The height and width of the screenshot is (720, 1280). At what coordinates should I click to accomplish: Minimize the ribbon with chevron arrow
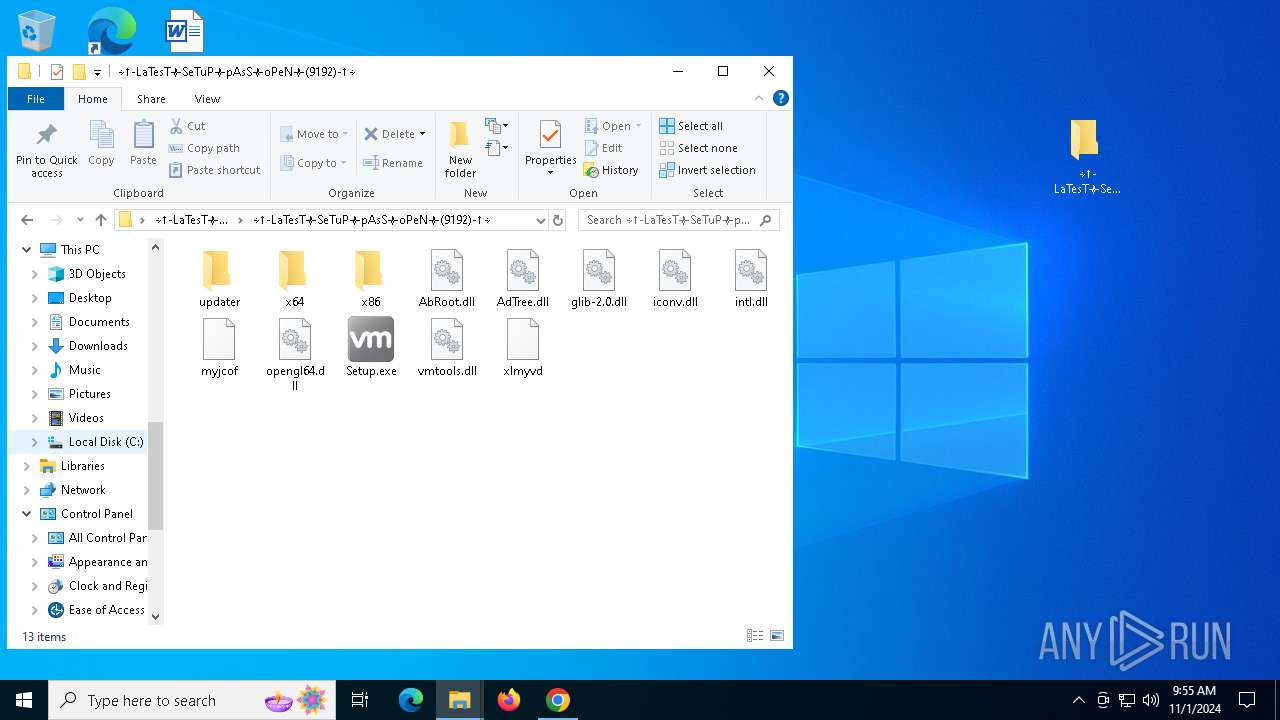point(759,98)
